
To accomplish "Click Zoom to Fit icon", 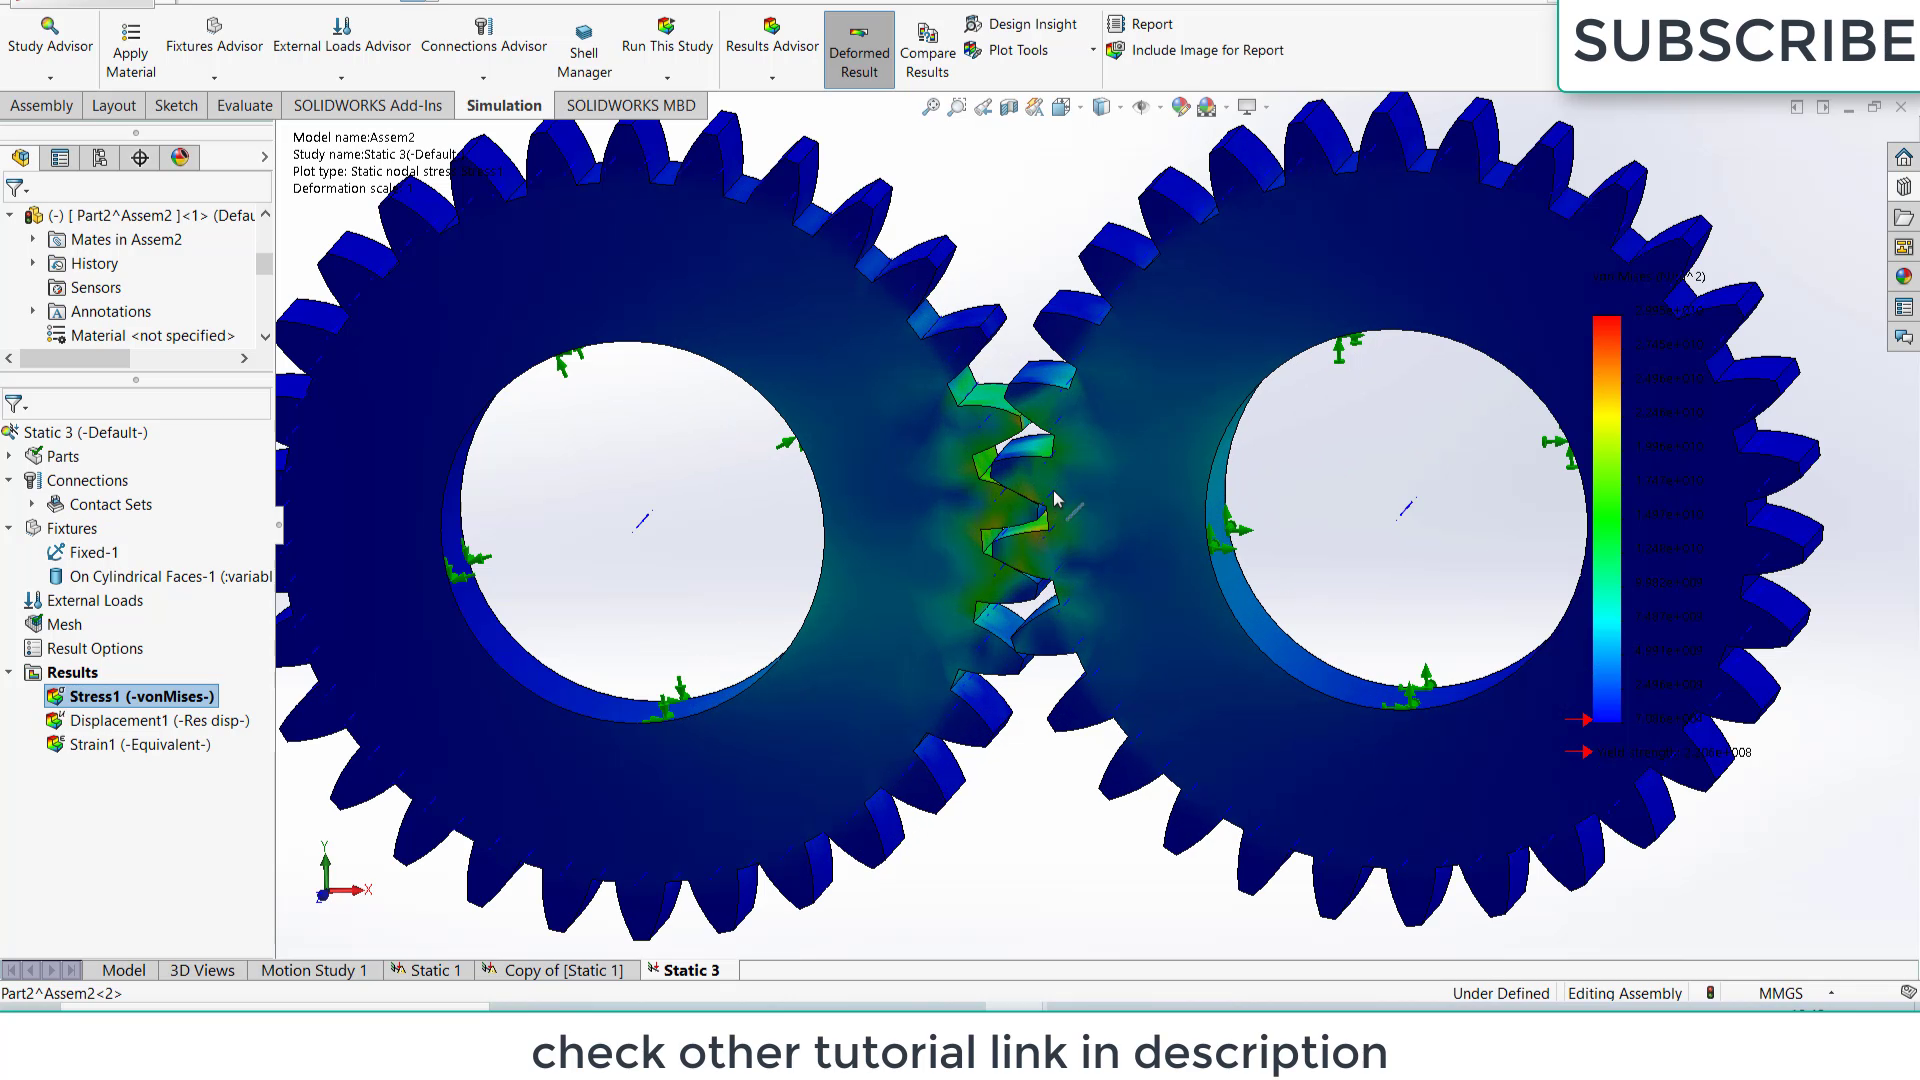I will [931, 107].
